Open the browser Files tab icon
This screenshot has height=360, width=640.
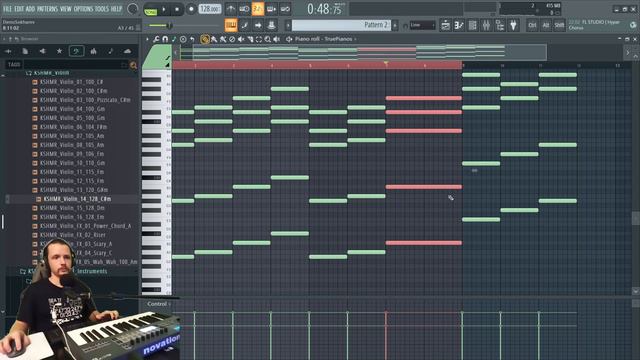tap(25, 51)
